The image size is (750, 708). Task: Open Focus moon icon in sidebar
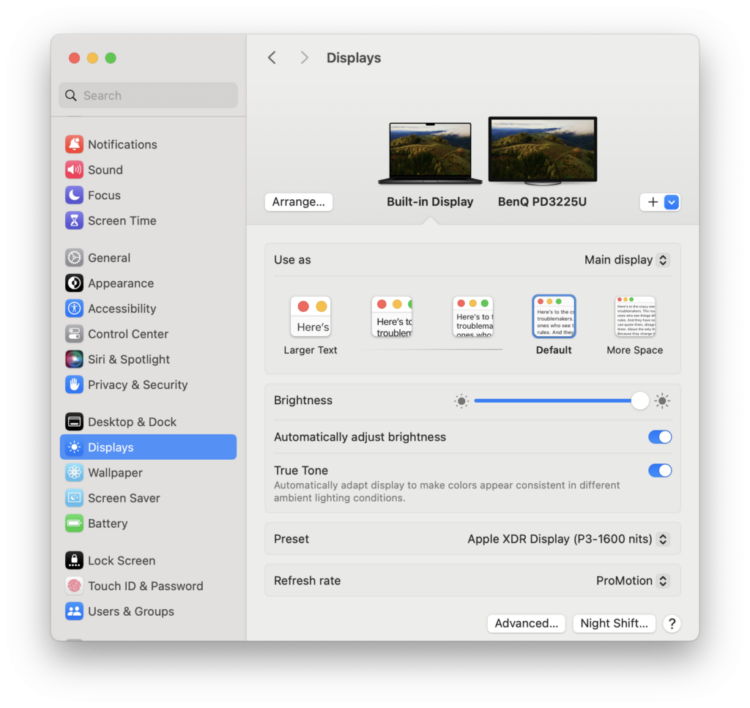[74, 195]
